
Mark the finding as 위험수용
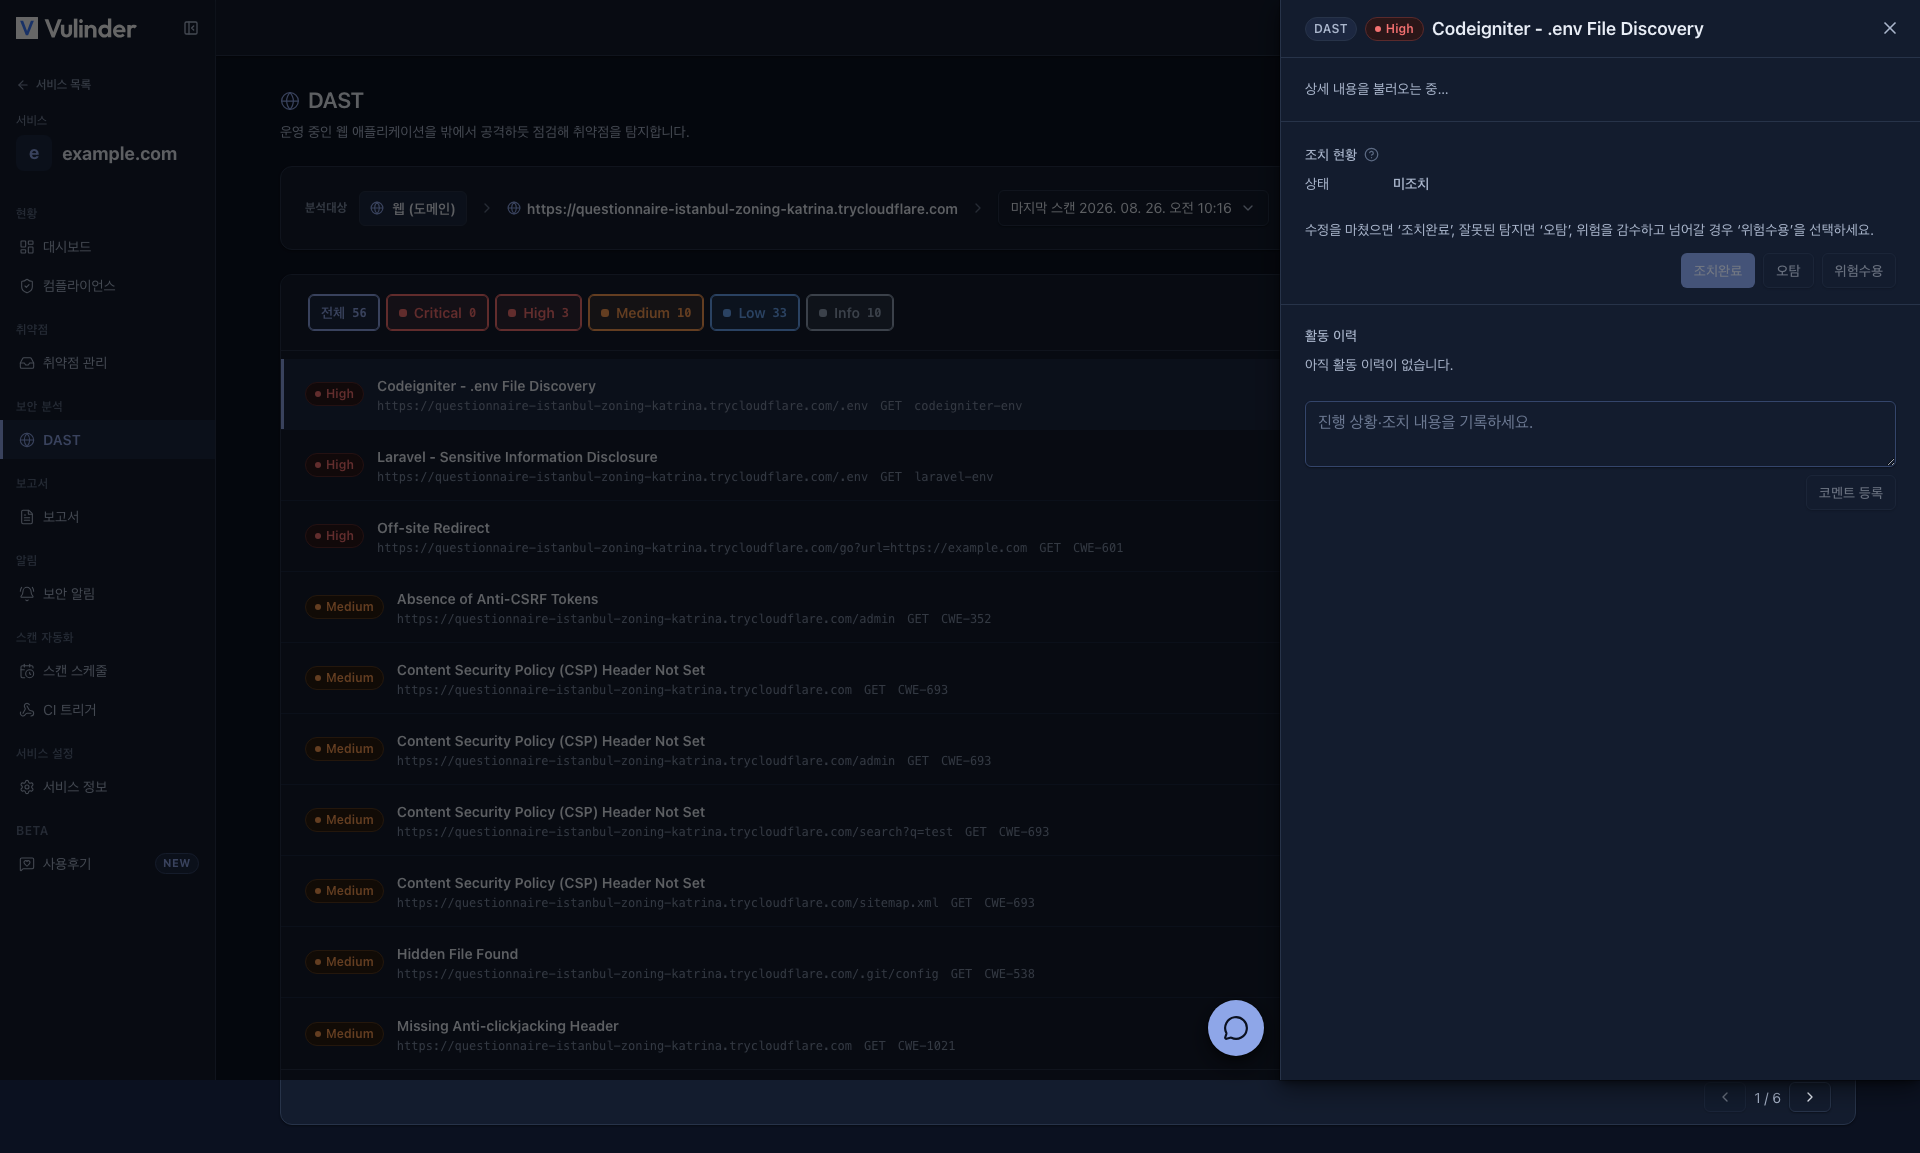pos(1858,271)
